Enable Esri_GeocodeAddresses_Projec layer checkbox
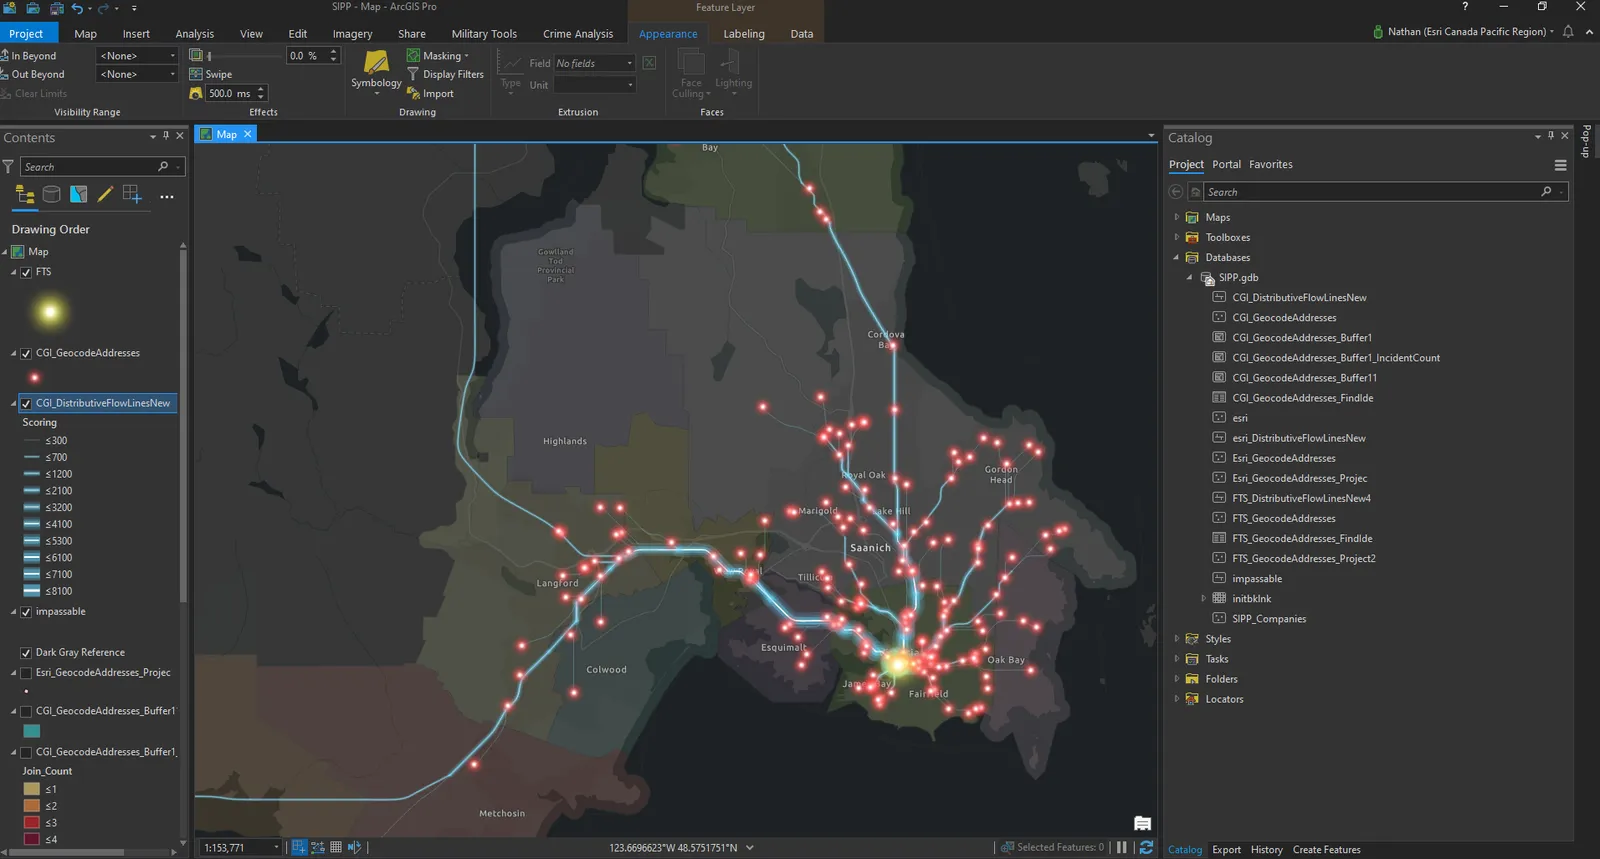This screenshot has height=859, width=1600. [x=26, y=673]
